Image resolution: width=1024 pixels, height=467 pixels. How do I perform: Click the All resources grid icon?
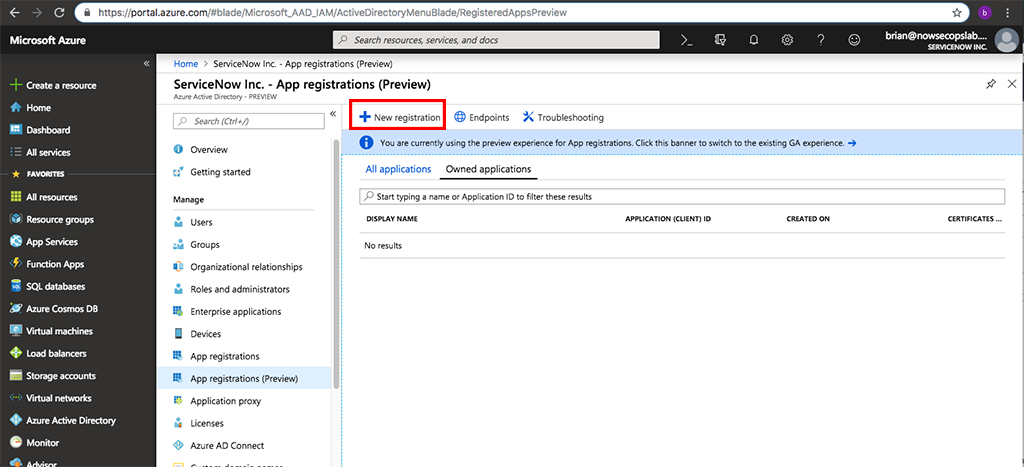16,197
